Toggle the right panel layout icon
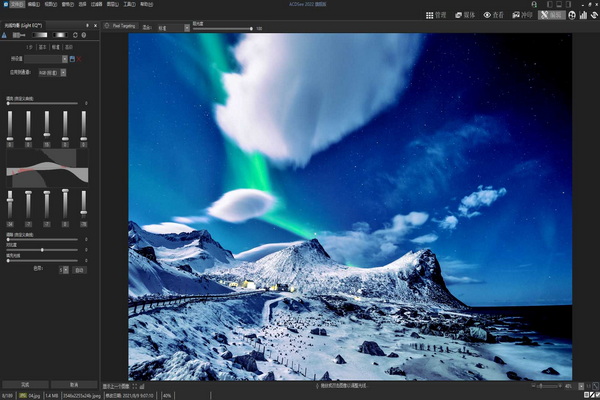The image size is (600, 400). pos(568,5)
